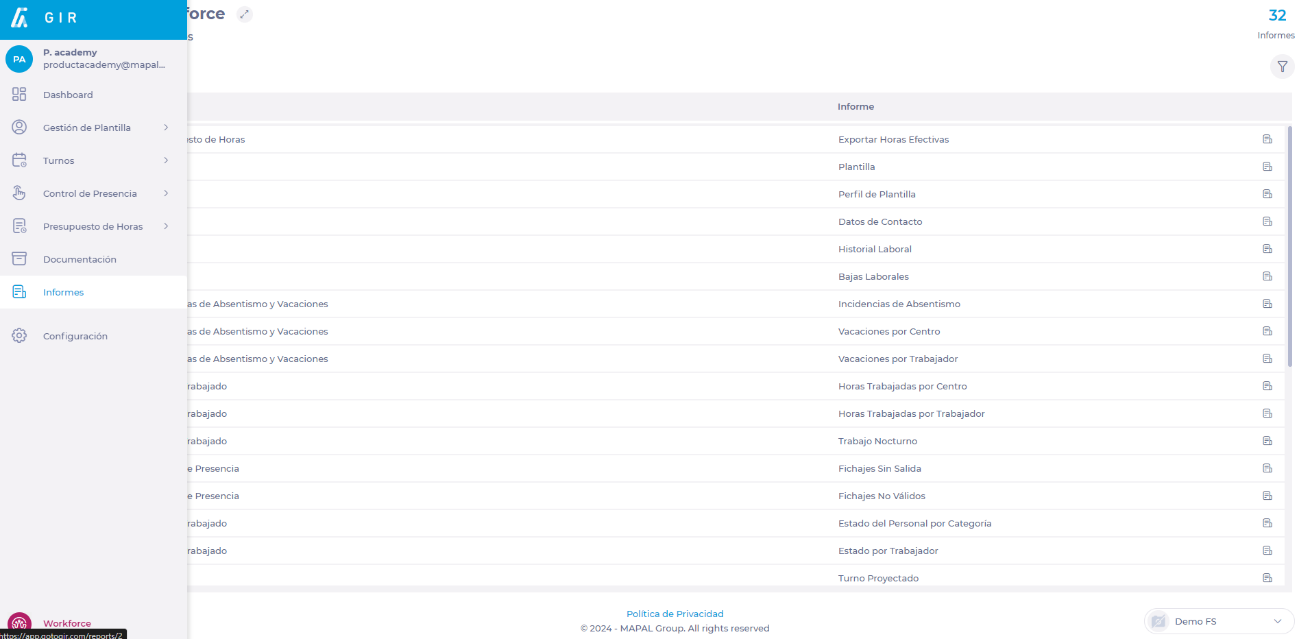Click the expand arrows icon beside the title

[x=245, y=14]
